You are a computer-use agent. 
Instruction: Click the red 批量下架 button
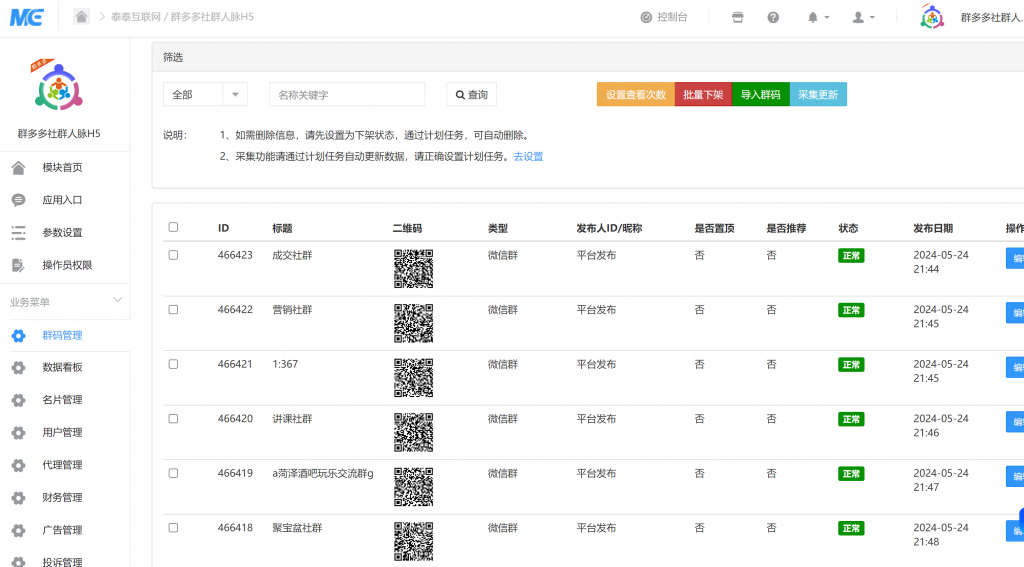click(703, 95)
